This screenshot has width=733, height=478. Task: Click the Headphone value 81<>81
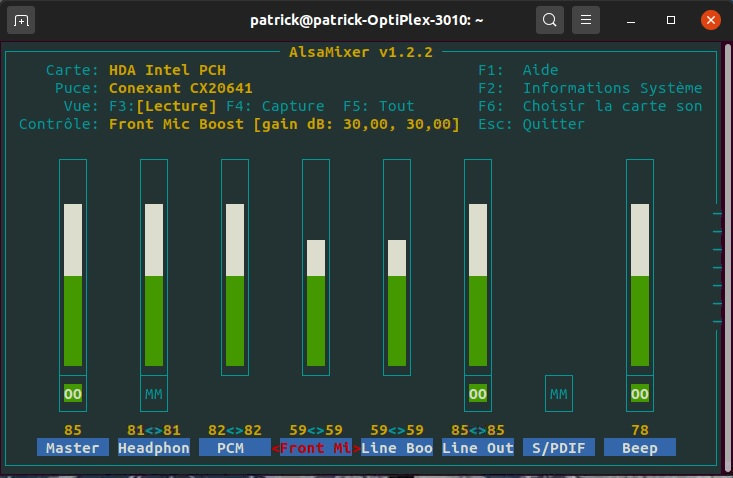(154, 430)
